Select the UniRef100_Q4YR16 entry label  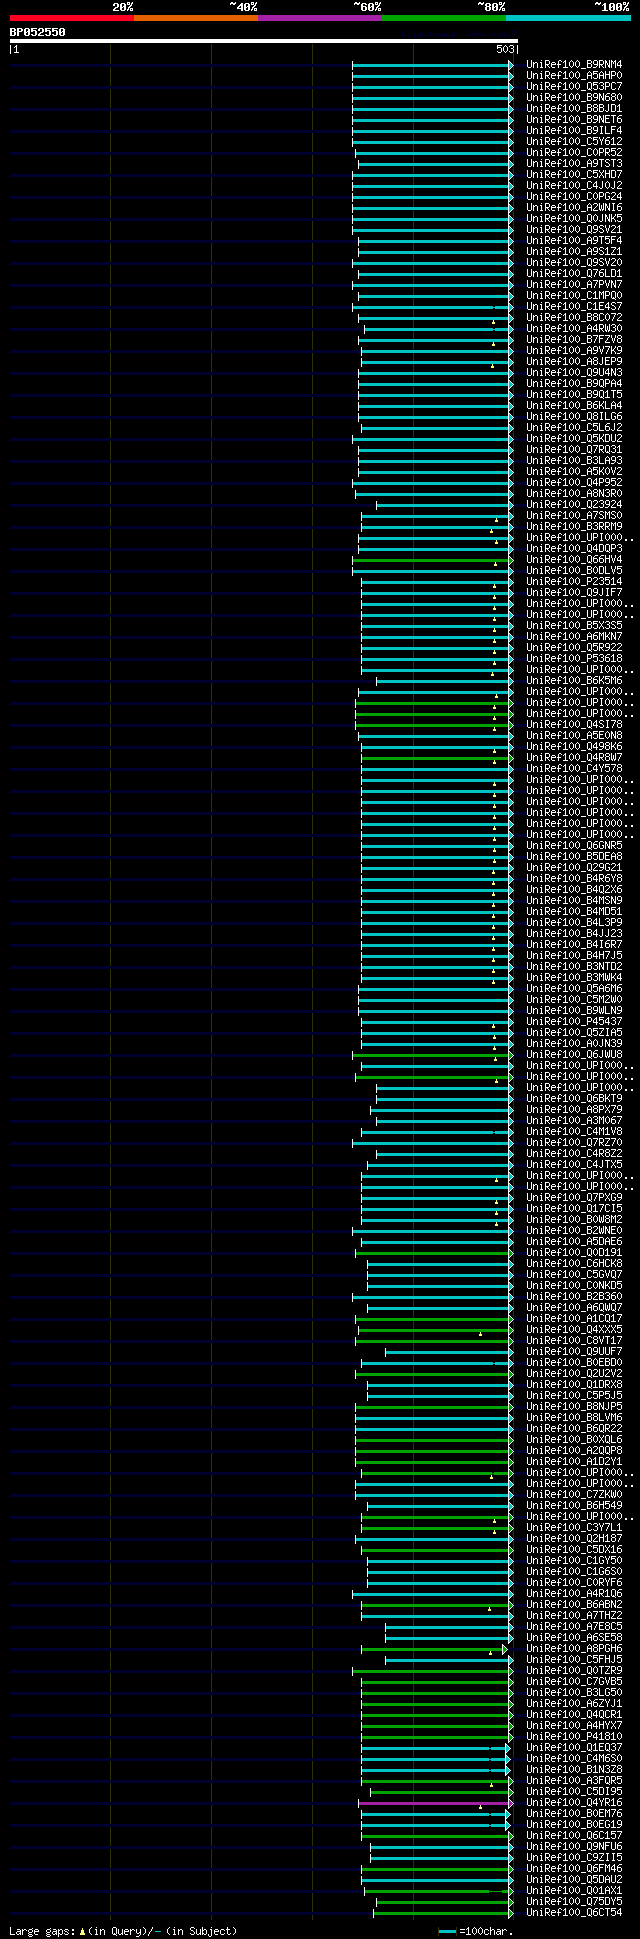point(574,1803)
